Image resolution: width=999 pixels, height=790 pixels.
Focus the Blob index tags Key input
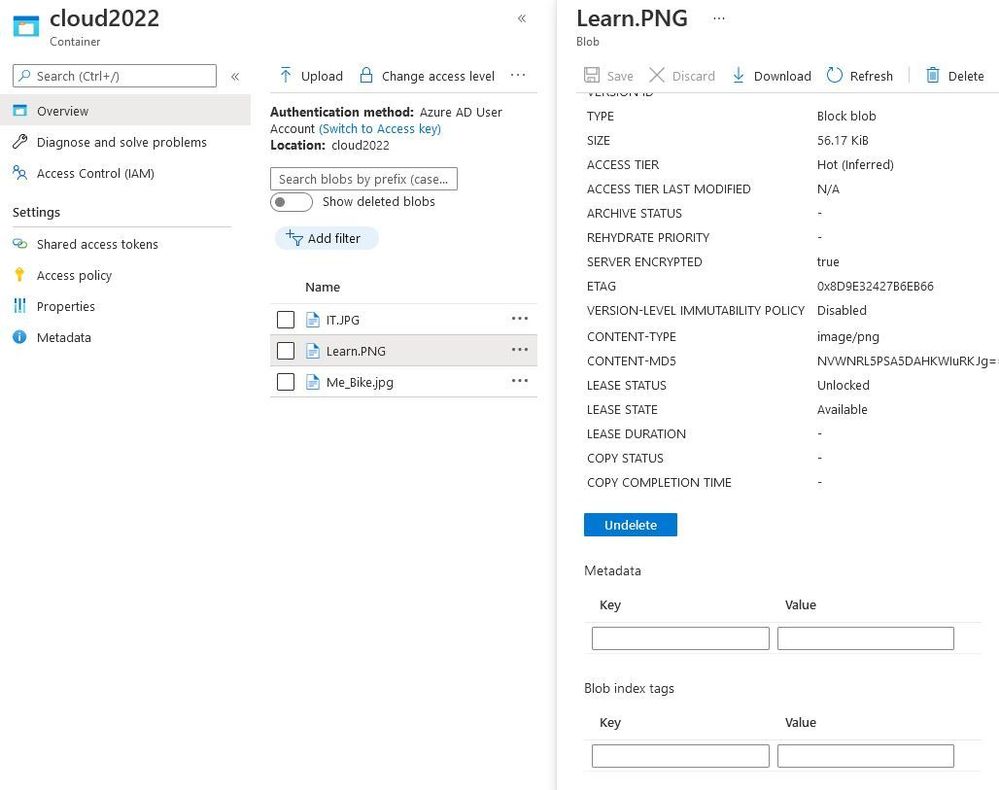680,756
